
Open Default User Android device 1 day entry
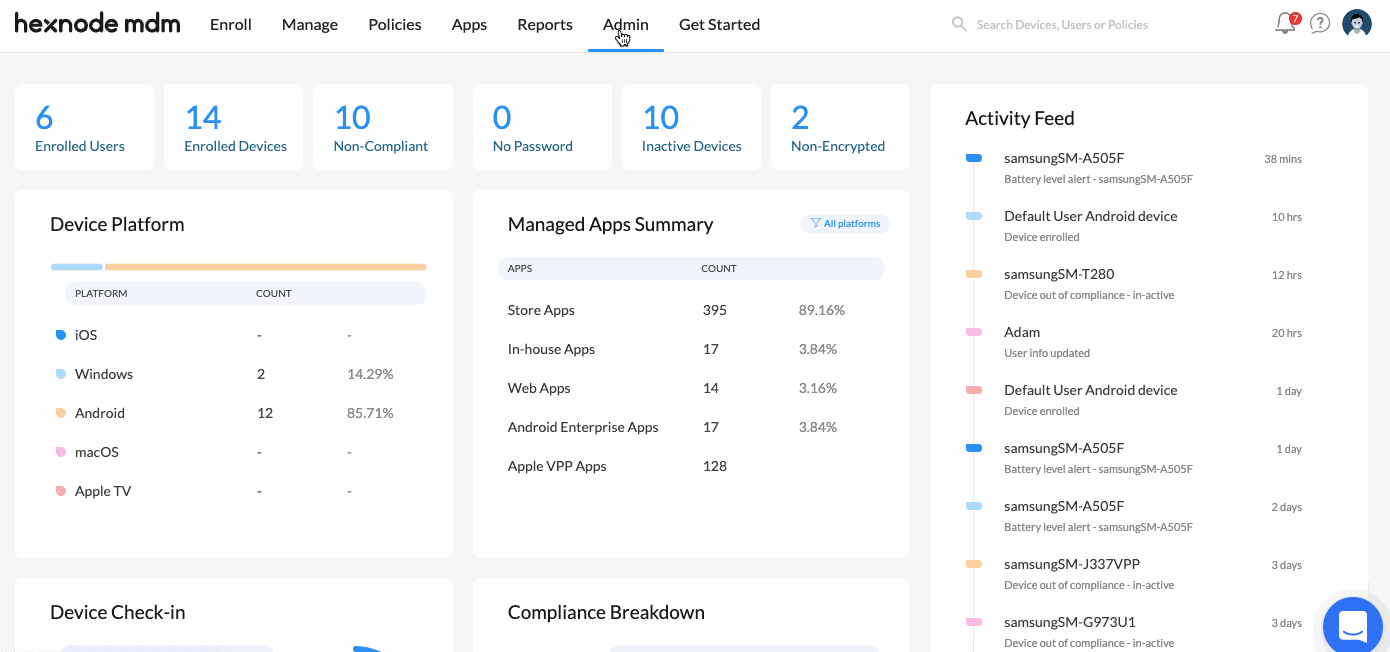[1134, 400]
